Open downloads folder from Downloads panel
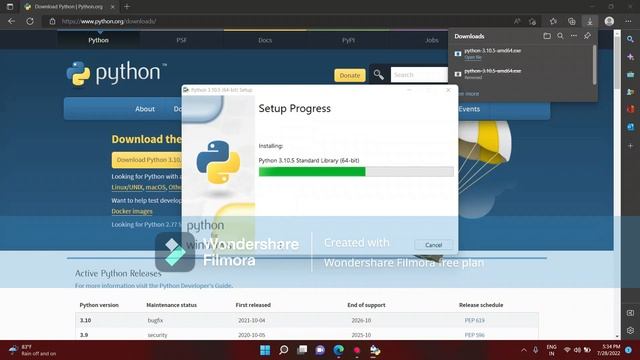 pos(547,36)
